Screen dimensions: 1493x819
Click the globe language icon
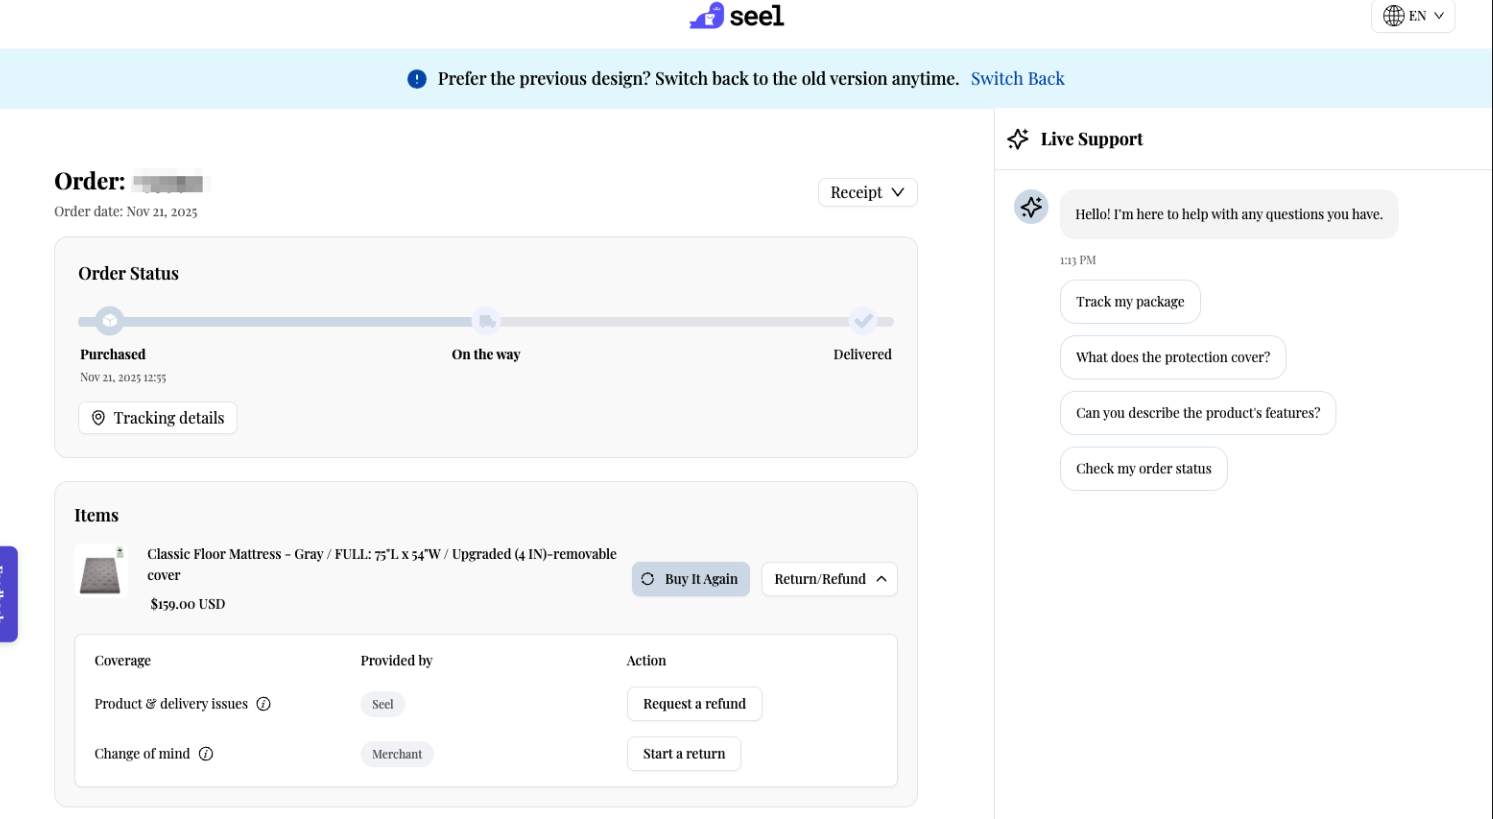1393,16
